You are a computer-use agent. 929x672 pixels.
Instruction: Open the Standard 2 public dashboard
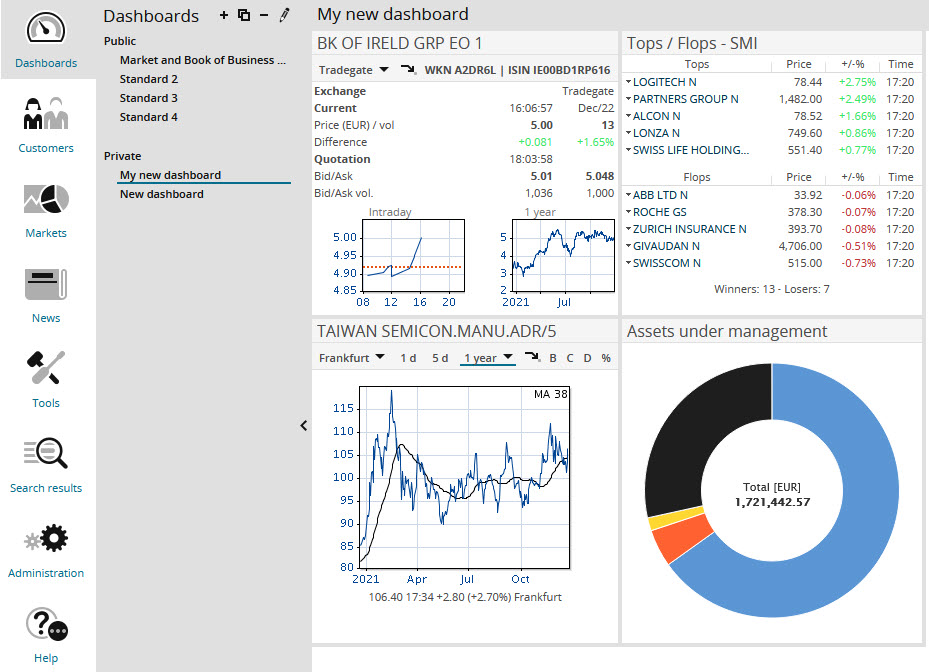pyautogui.click(x=149, y=79)
